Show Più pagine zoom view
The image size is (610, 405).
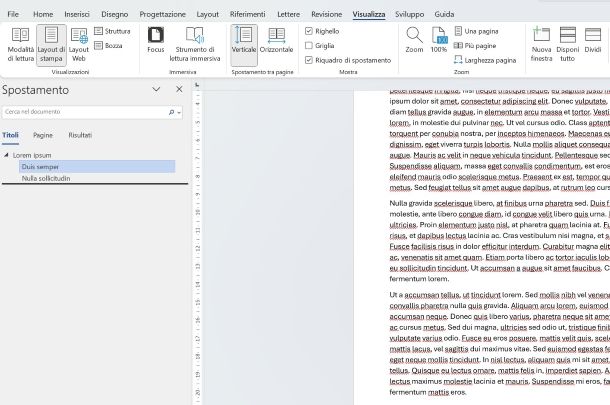475,46
